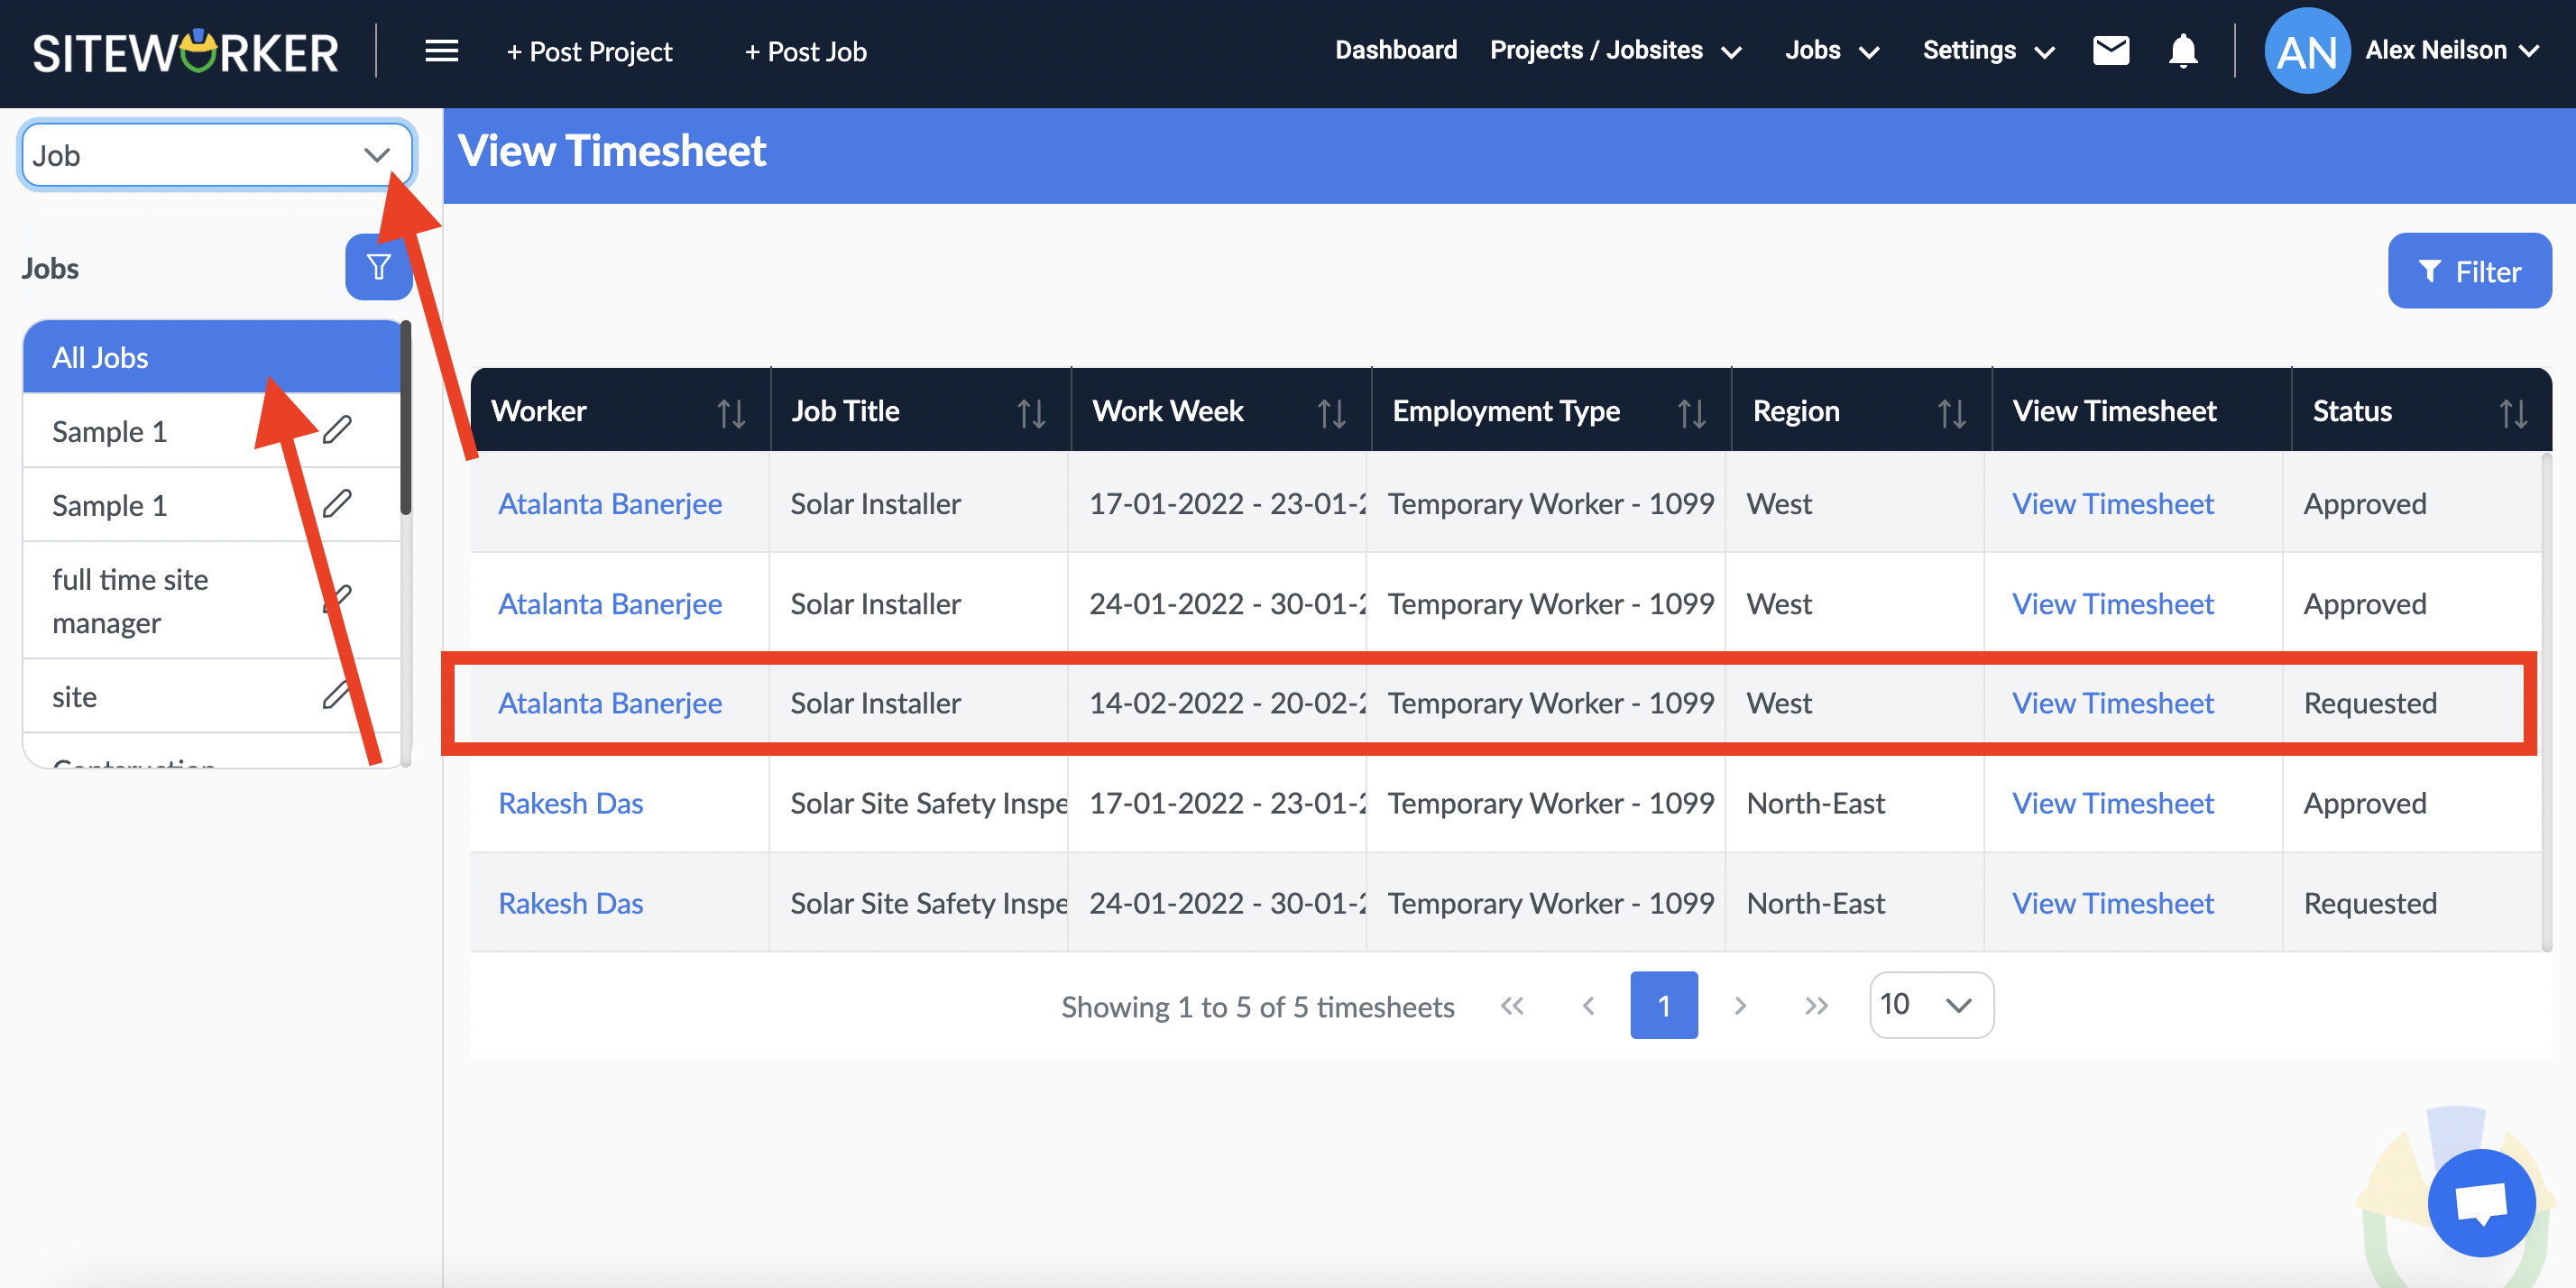Open the Dashboard page
This screenshot has width=2576, height=1288.
coord(1395,50)
